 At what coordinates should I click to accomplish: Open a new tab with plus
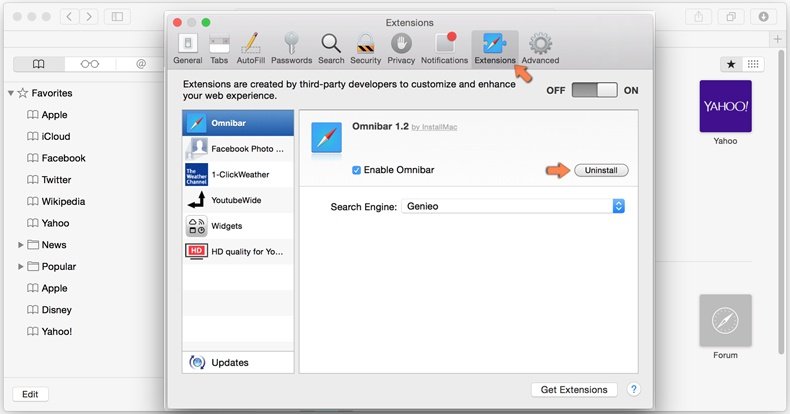[x=777, y=39]
